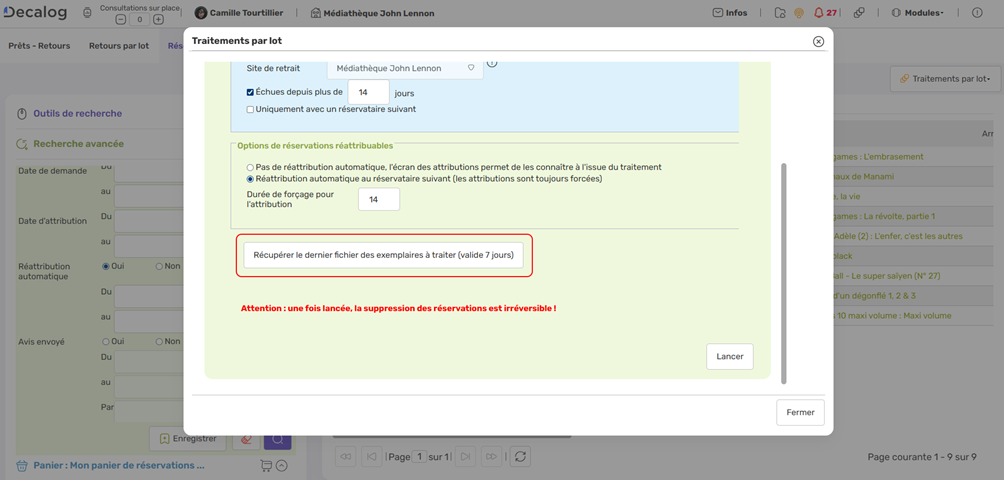This screenshot has width=1004, height=480.
Task: Select 'Pas de réattribution automatique' radio option
Action: tap(250, 167)
